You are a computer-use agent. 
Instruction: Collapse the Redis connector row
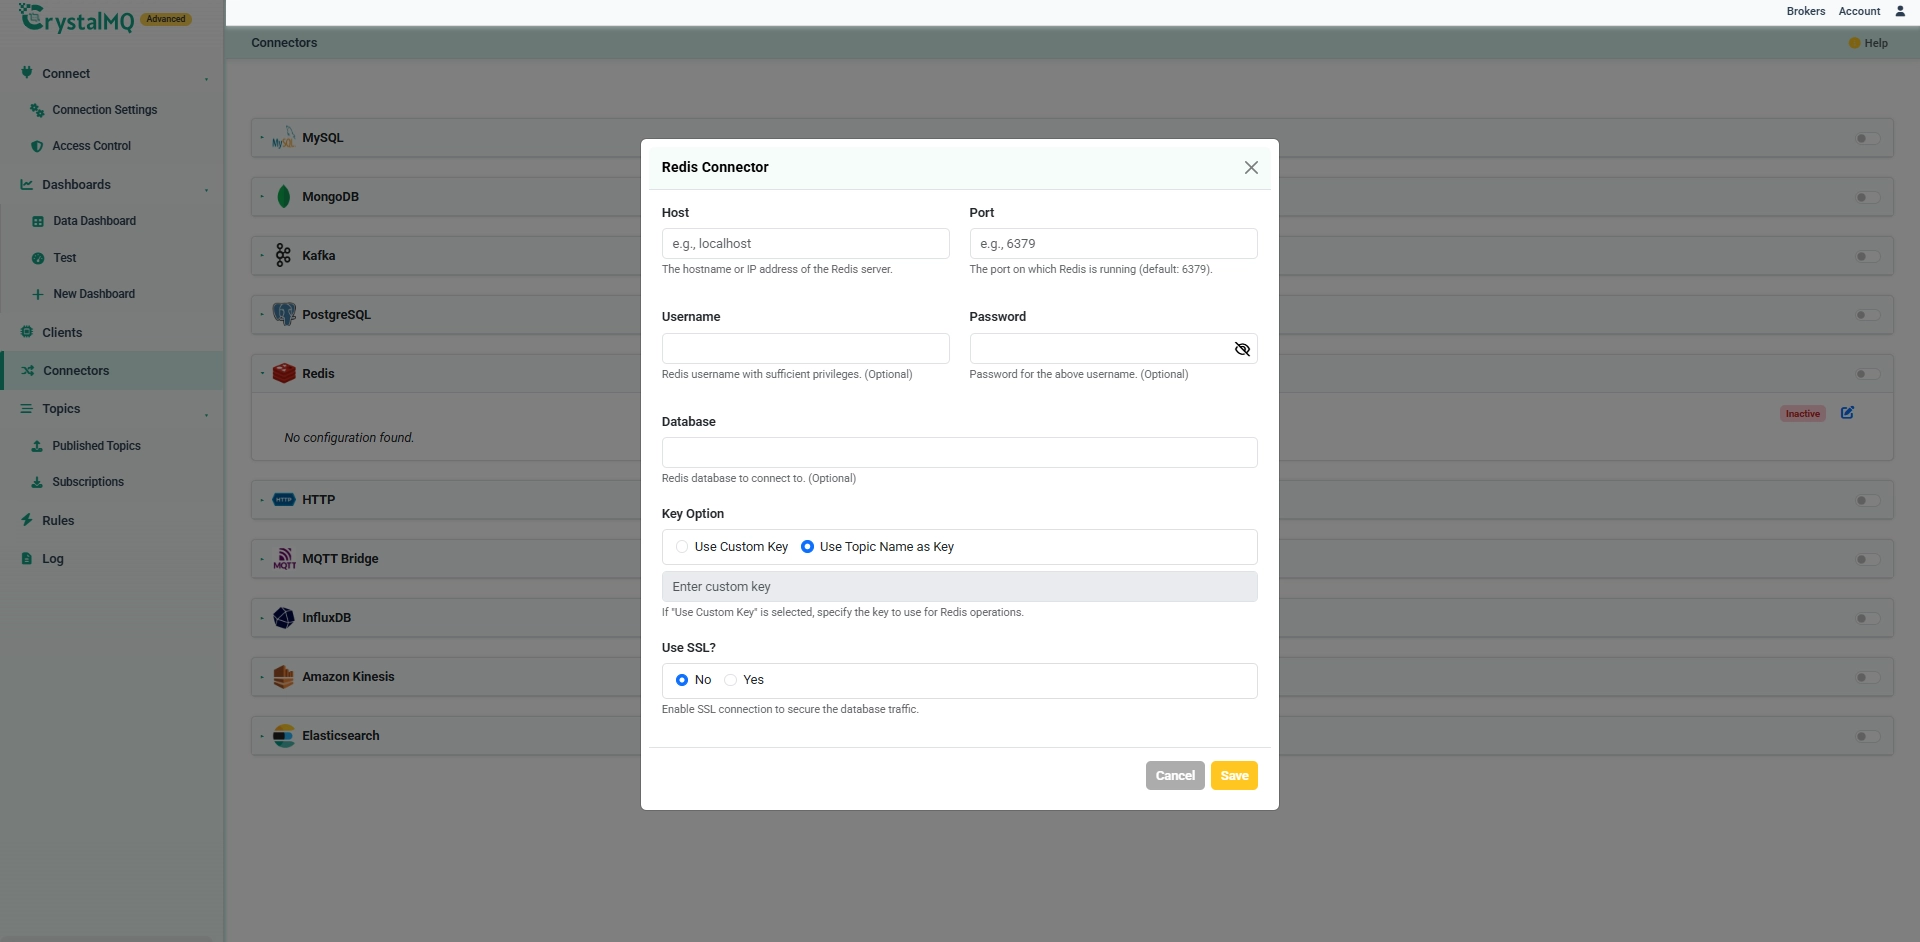262,374
